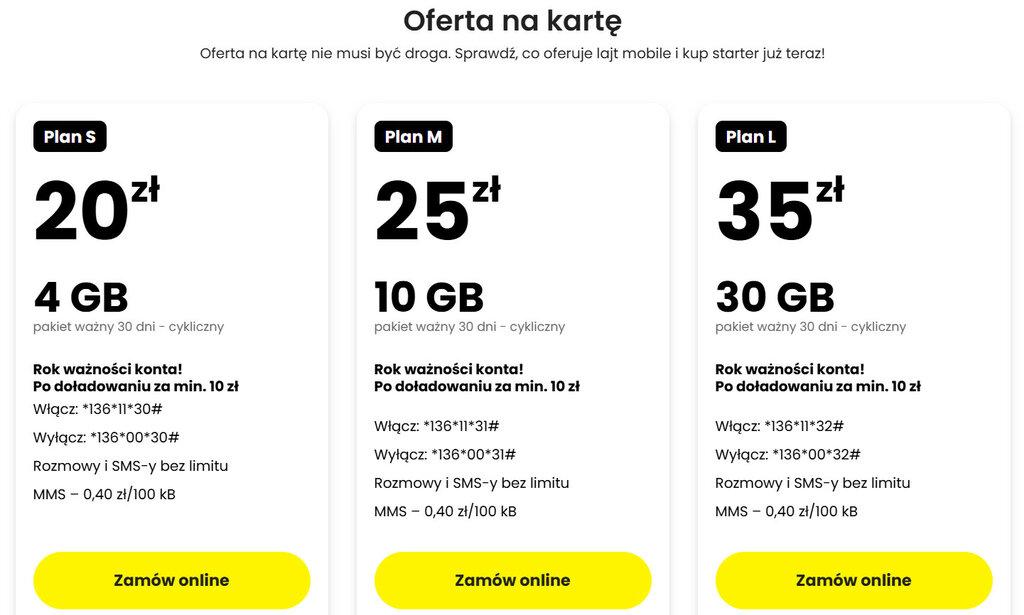1024x615 pixels.
Task: Click Zamów online for Plan S
Action: click(171, 580)
